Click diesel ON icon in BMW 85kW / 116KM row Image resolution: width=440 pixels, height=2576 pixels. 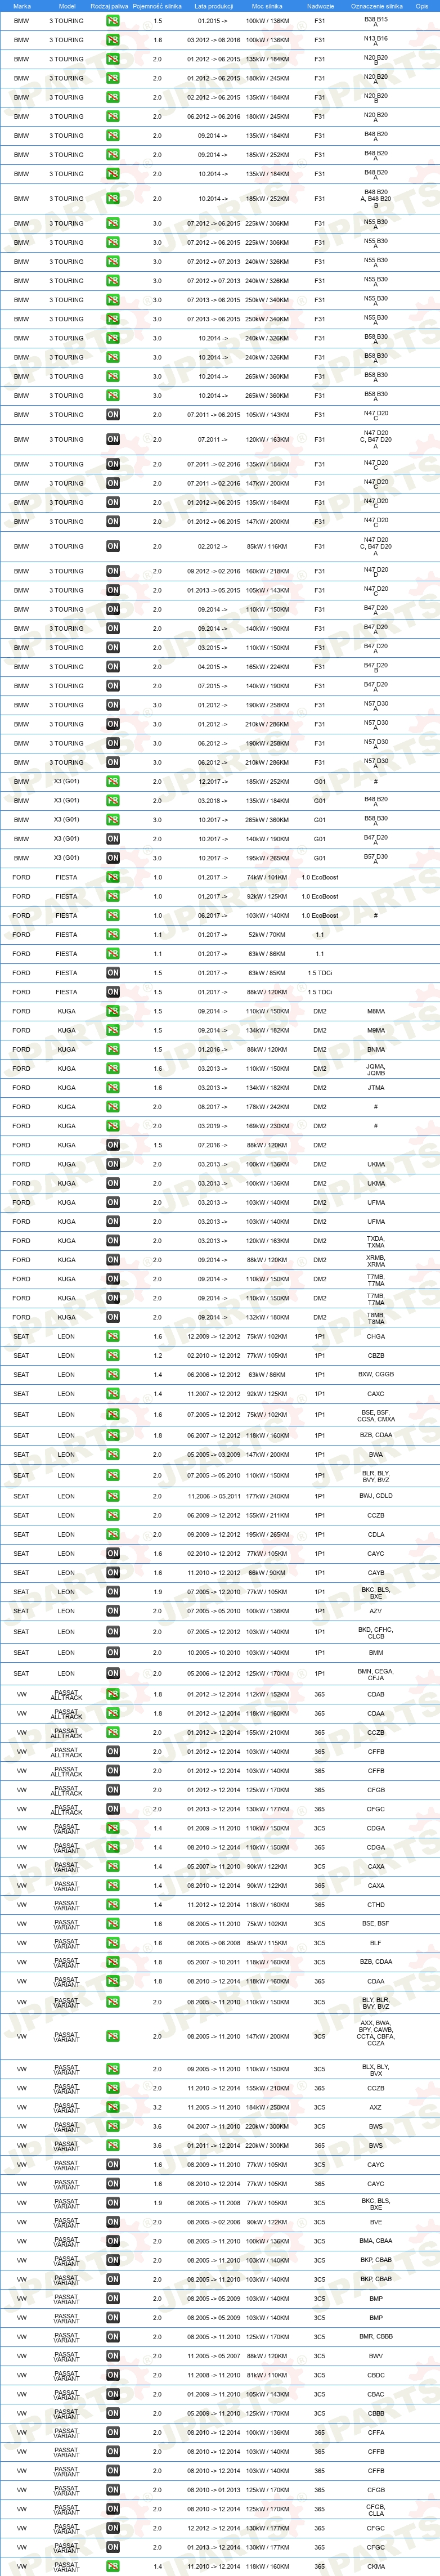pos(113,547)
